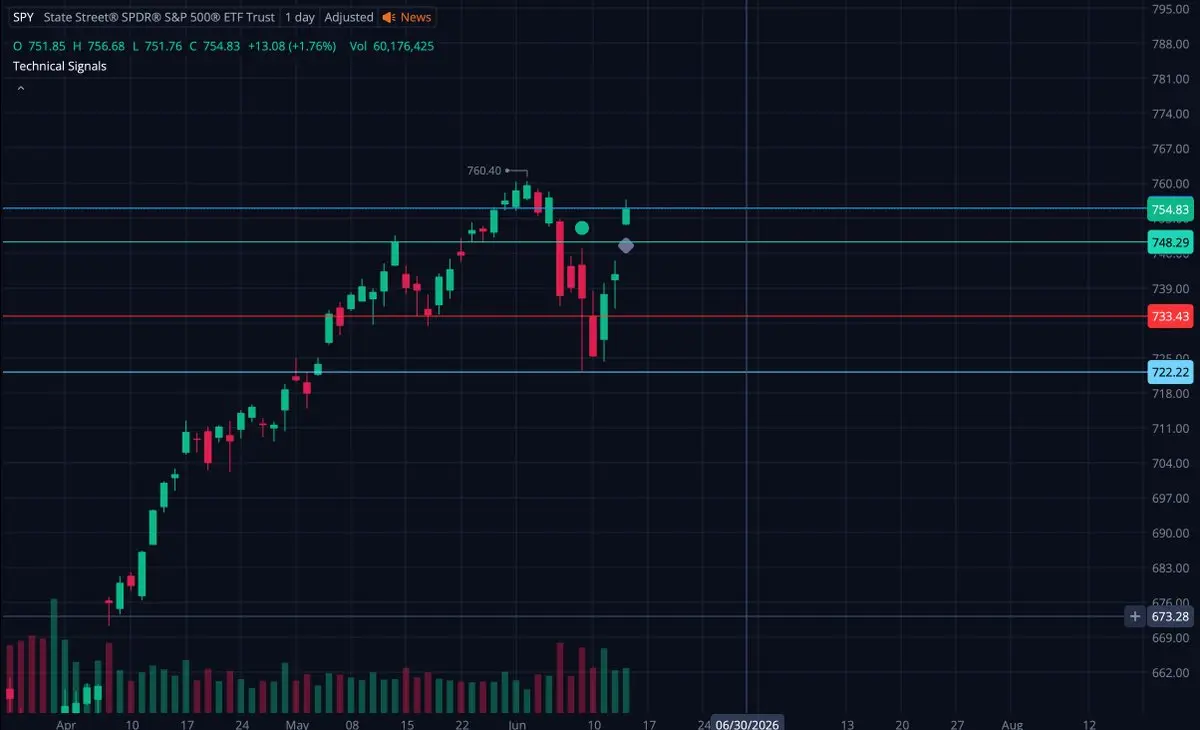The width and height of the screenshot is (1200, 730).
Task: Toggle the Adjusted price setting
Action: click(x=349, y=17)
